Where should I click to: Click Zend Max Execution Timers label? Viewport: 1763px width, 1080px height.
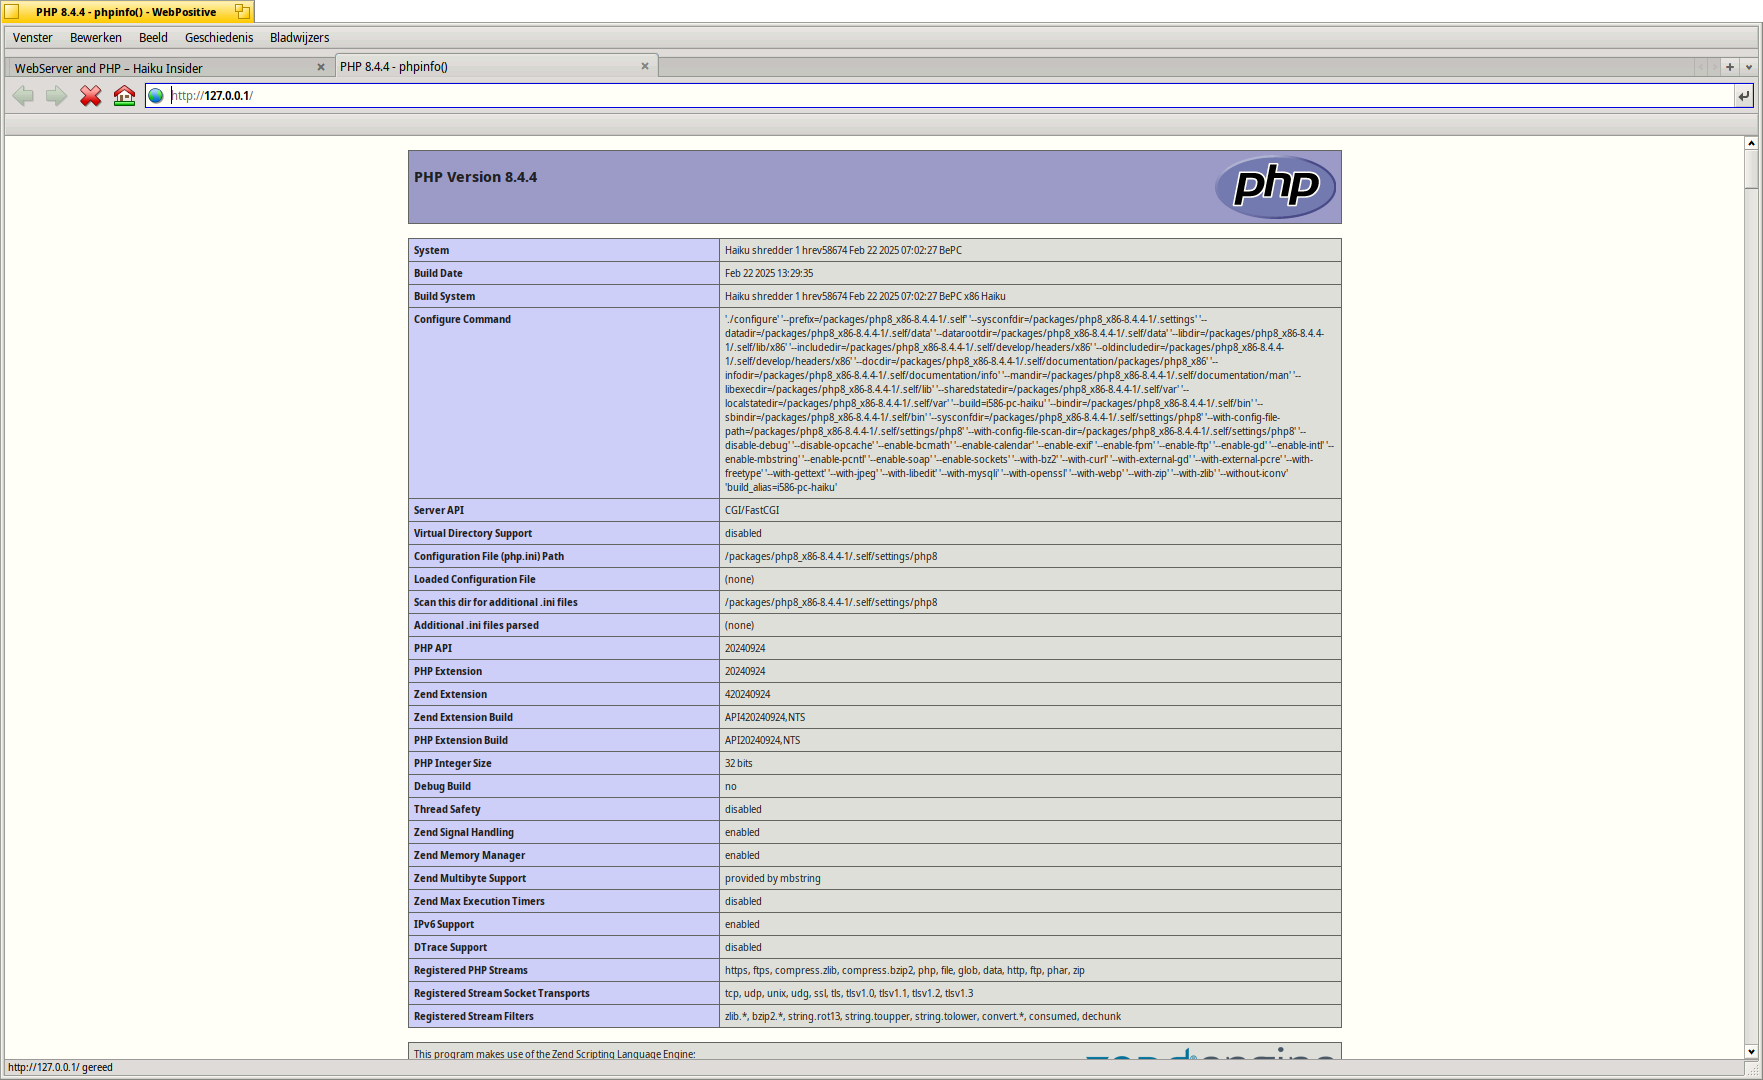coord(479,902)
